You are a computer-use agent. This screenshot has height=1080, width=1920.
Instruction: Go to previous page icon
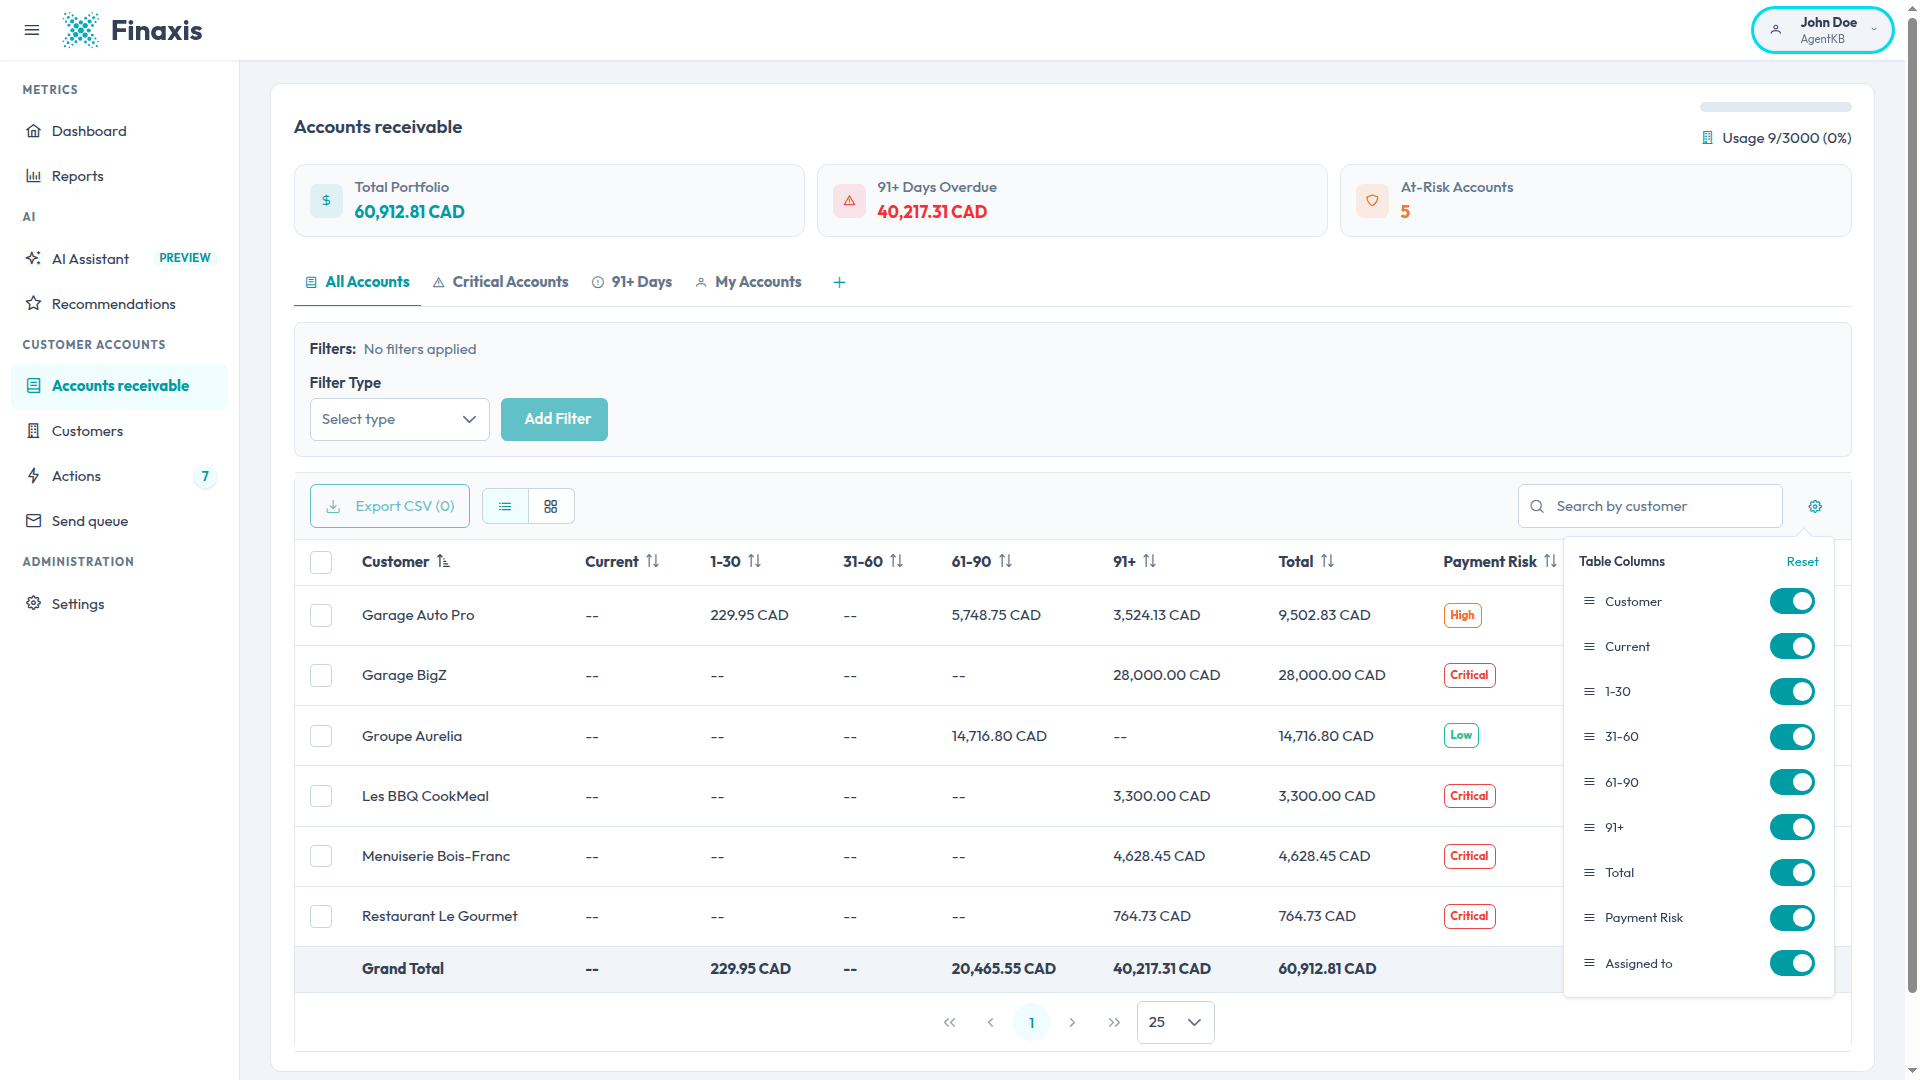tap(990, 1023)
